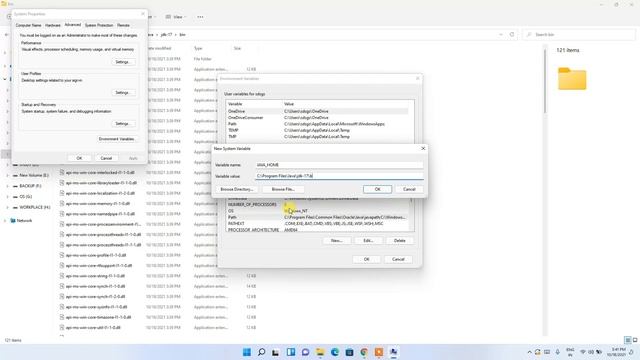Open the Widgets panel icon on taskbar
The width and height of the screenshot is (640, 360).
tap(291, 352)
